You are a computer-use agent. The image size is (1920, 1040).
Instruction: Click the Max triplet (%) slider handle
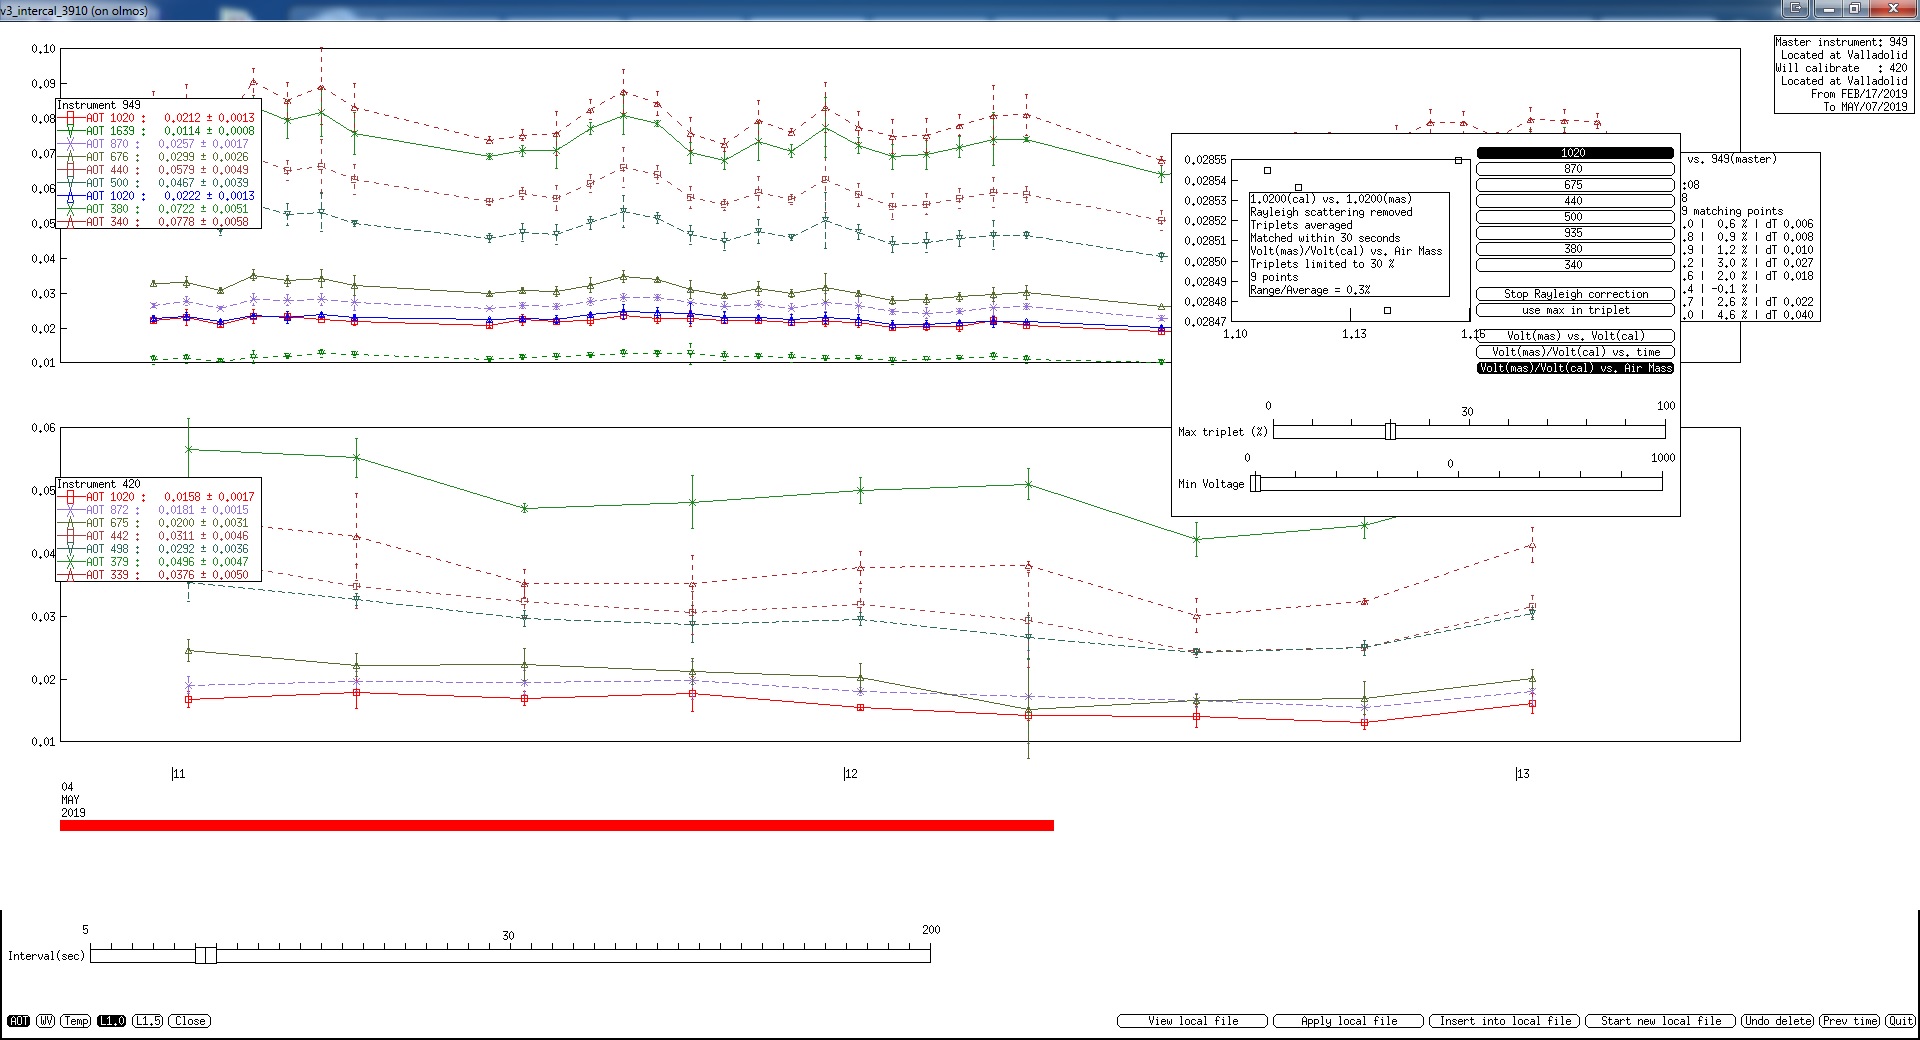pyautogui.click(x=1390, y=431)
